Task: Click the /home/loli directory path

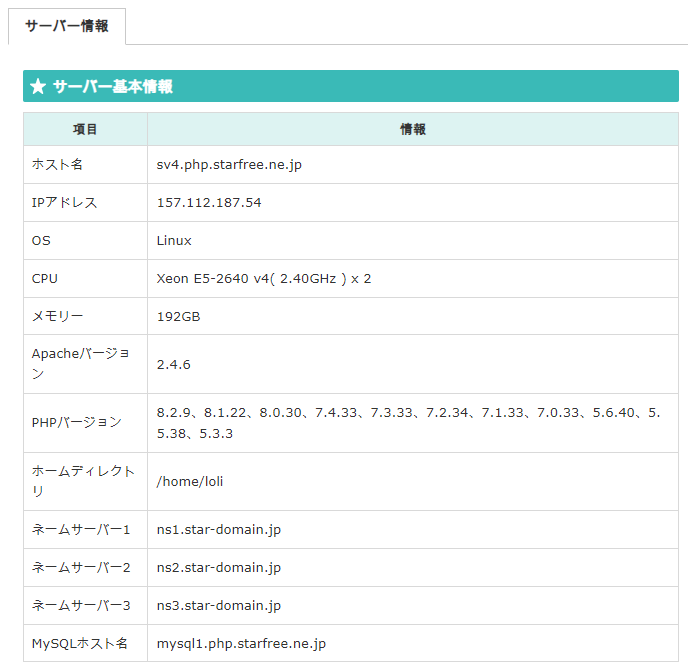Action: click(x=190, y=482)
